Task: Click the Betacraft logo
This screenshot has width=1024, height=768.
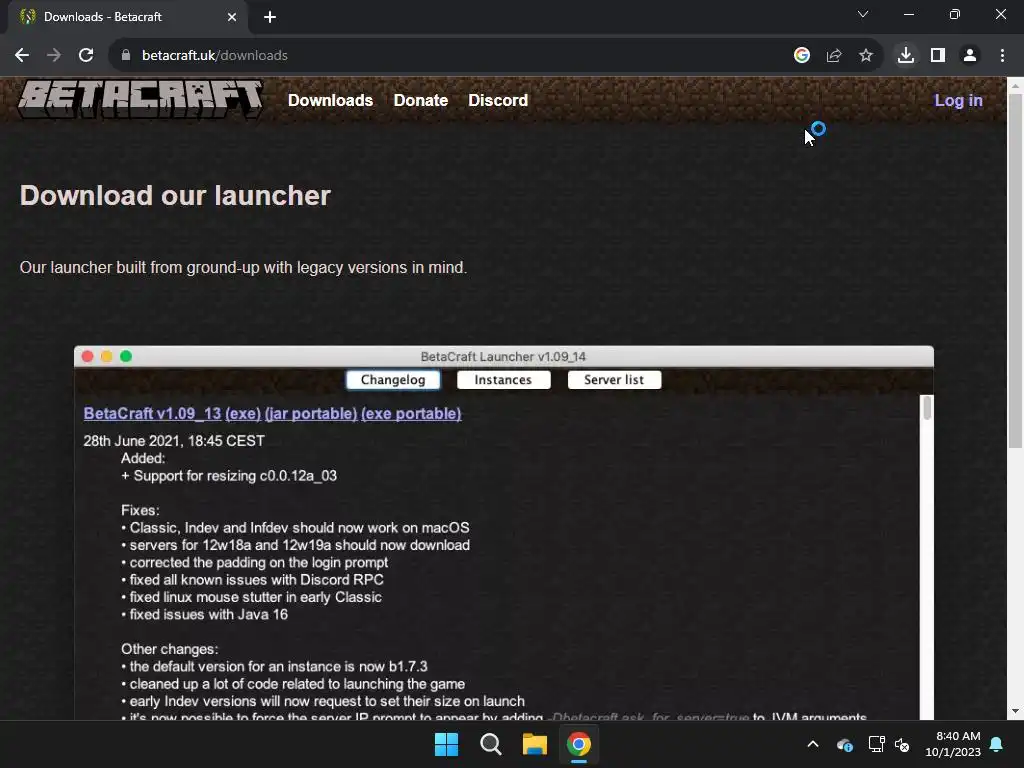Action: click(x=140, y=99)
